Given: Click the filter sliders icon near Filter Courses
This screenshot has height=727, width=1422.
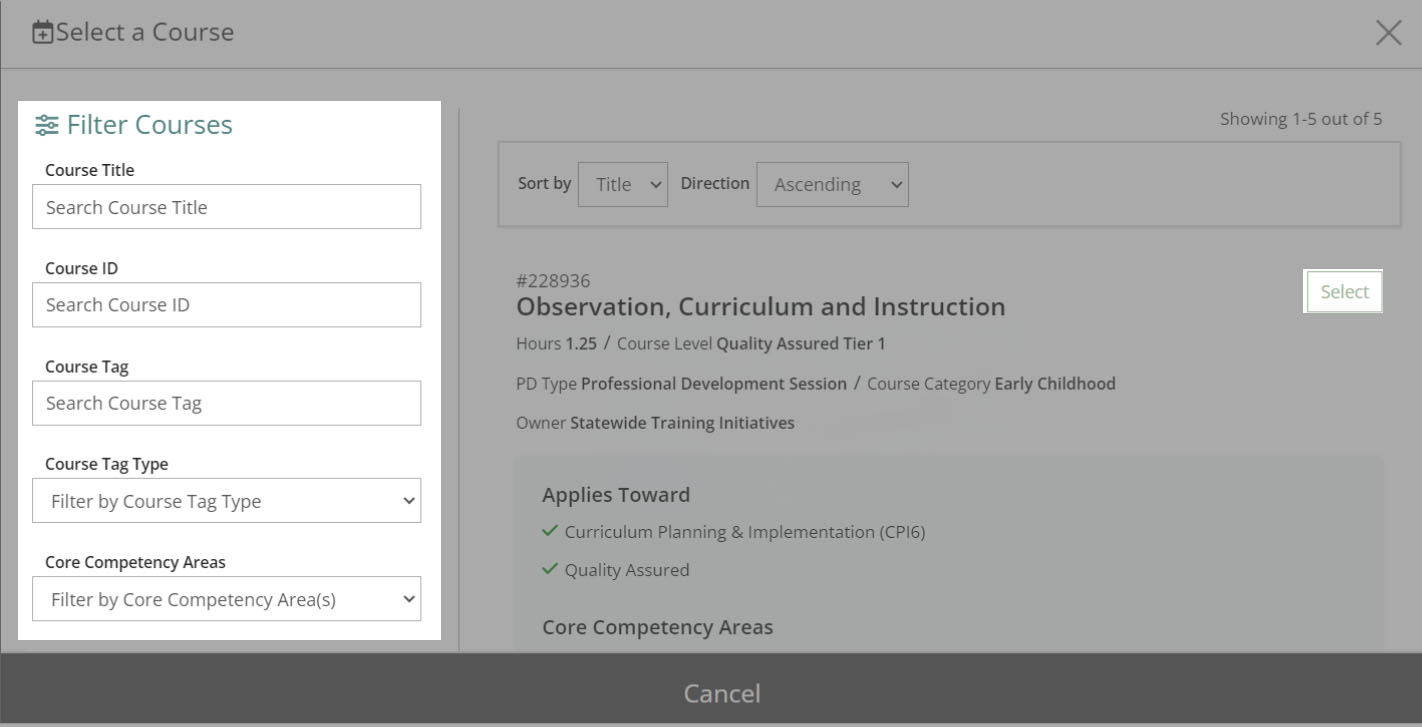Looking at the screenshot, I should pos(47,124).
